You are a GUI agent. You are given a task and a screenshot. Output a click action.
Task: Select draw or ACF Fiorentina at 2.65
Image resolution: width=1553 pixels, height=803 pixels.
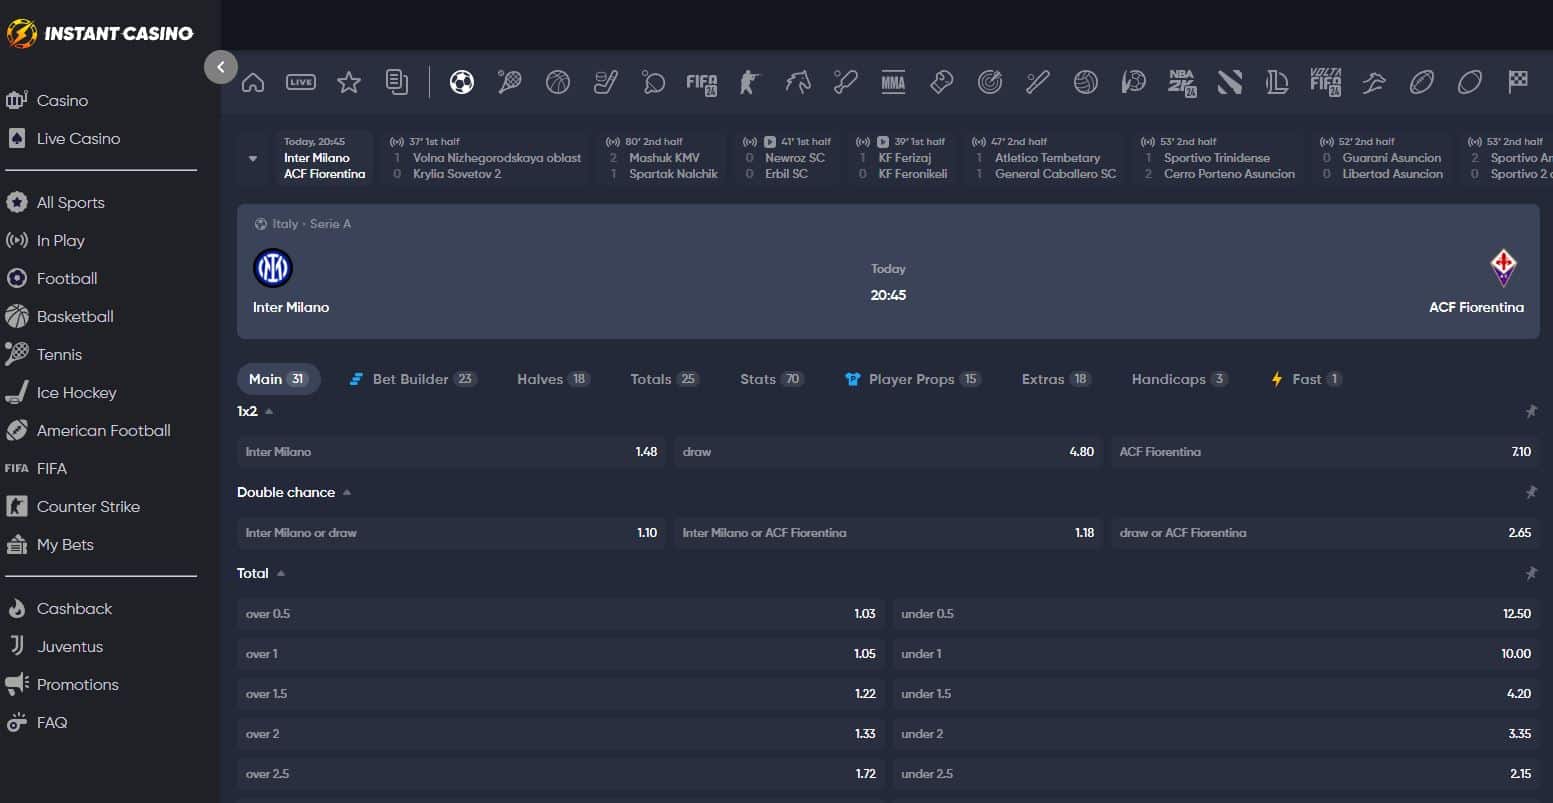[x=1325, y=533]
